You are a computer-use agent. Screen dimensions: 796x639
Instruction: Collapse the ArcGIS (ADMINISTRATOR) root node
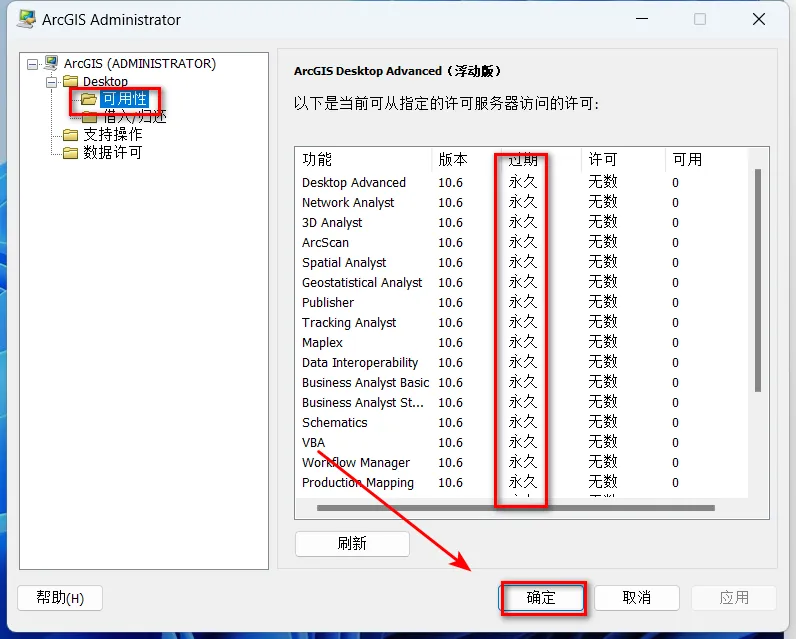(x=32, y=64)
